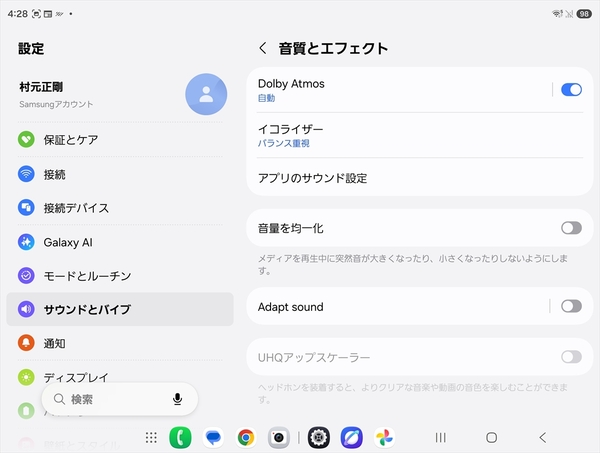Tap the Wi-Fi status icon in the status bar
600x453 pixels.
[557, 14]
